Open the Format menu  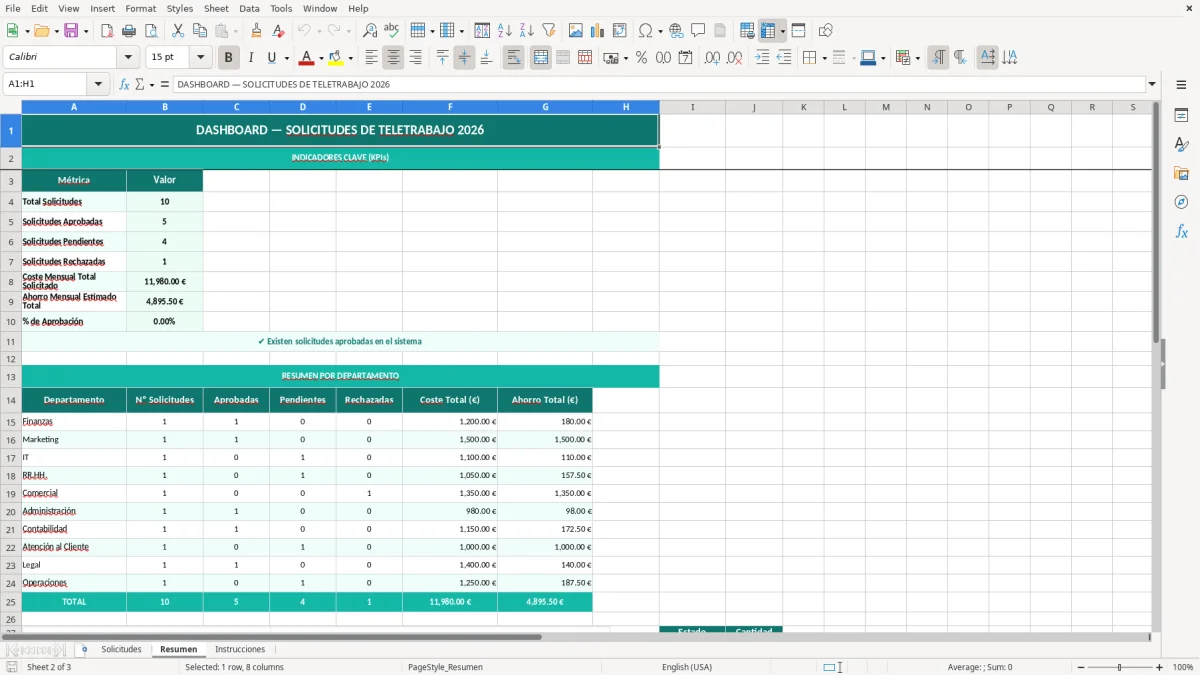[140, 8]
